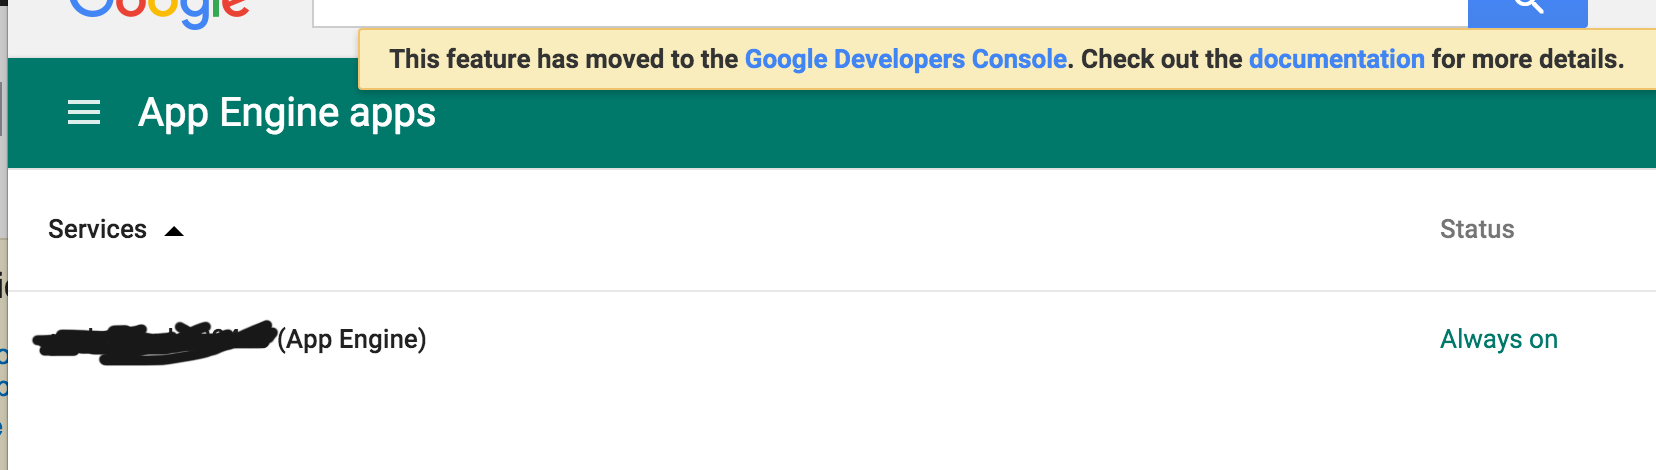
Task: Click the App Engine apps page title
Action: pyautogui.click(x=287, y=113)
